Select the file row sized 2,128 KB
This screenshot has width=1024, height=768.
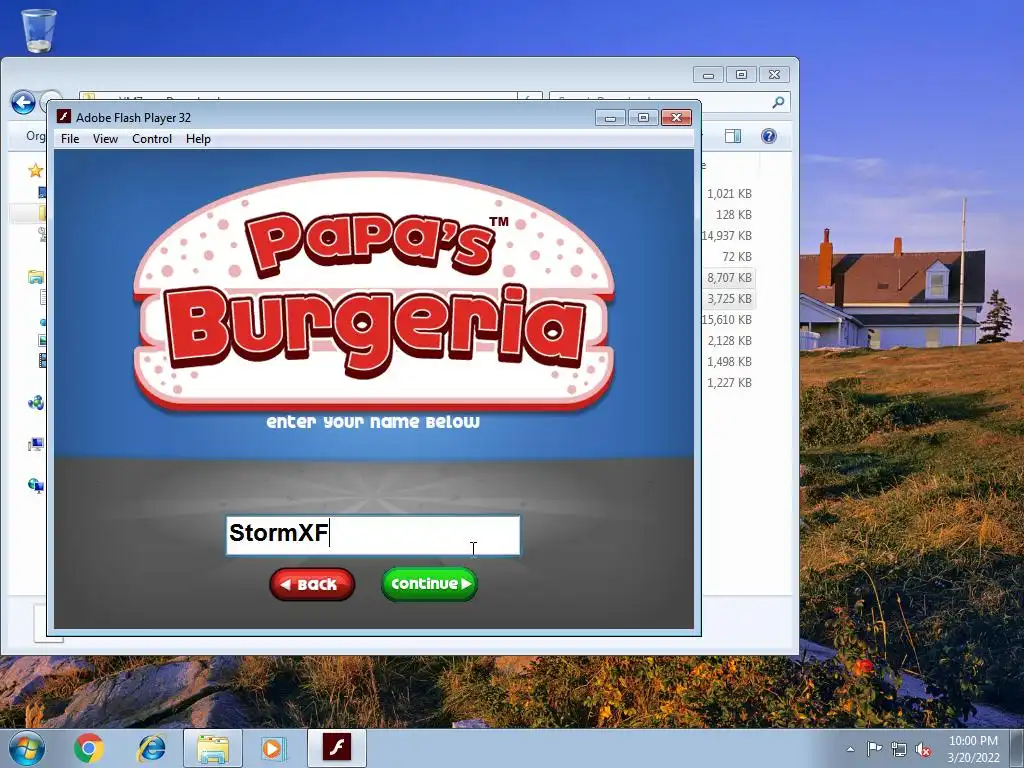pyautogui.click(x=729, y=340)
